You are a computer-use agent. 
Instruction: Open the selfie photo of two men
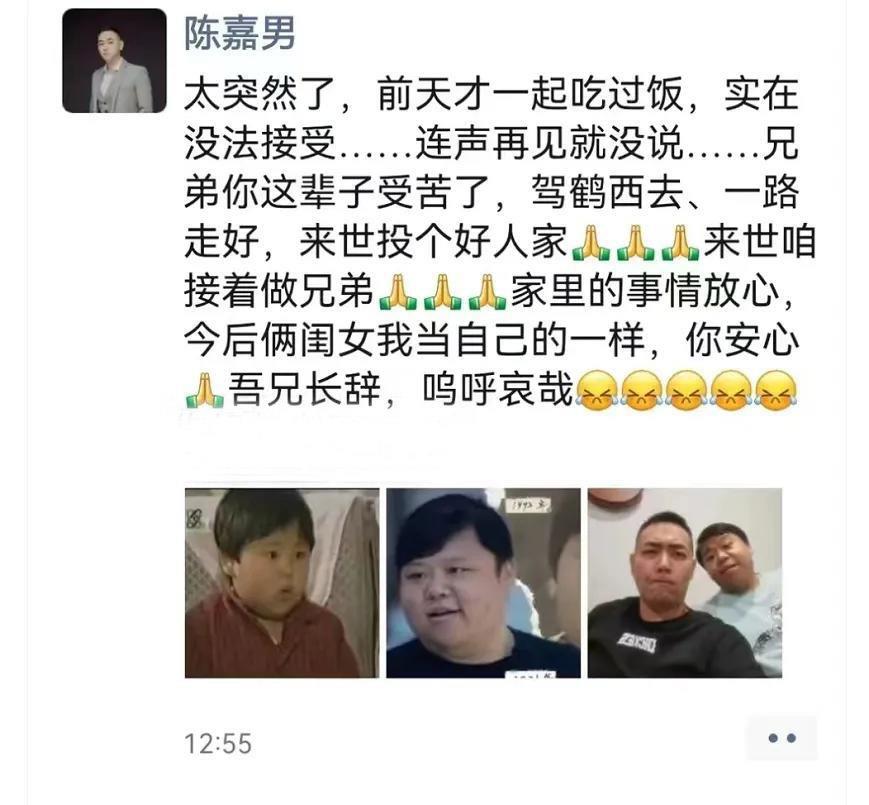(x=684, y=583)
